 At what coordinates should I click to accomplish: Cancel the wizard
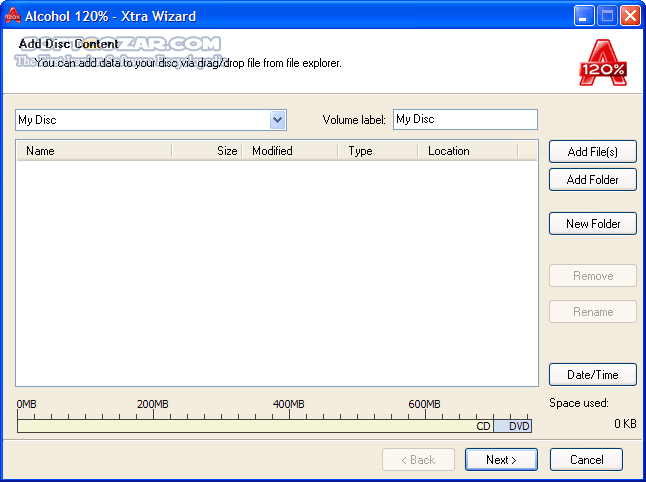[586, 460]
